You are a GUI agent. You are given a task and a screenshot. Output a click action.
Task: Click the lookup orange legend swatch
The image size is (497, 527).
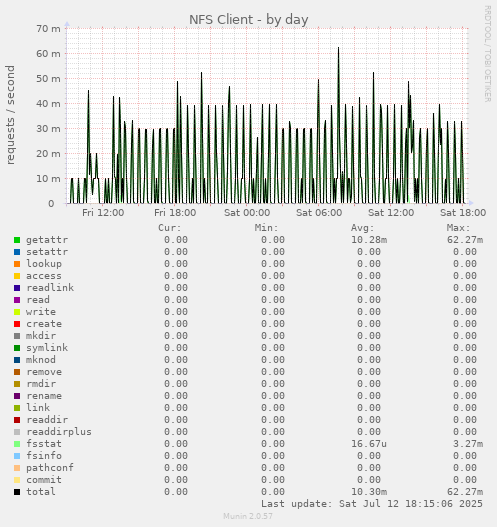click(17, 264)
